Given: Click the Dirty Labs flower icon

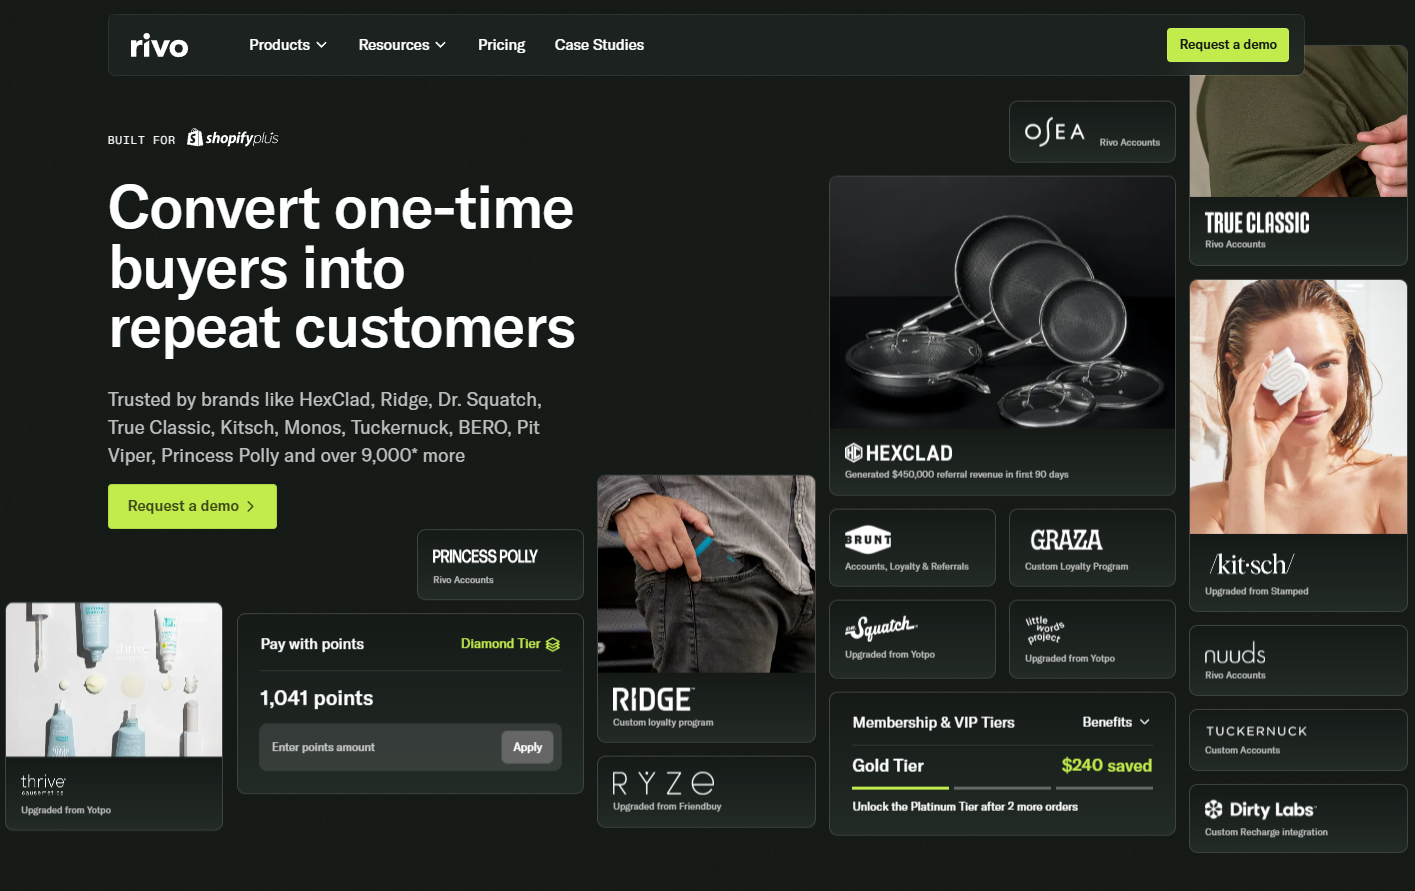Looking at the screenshot, I should click(x=1213, y=809).
